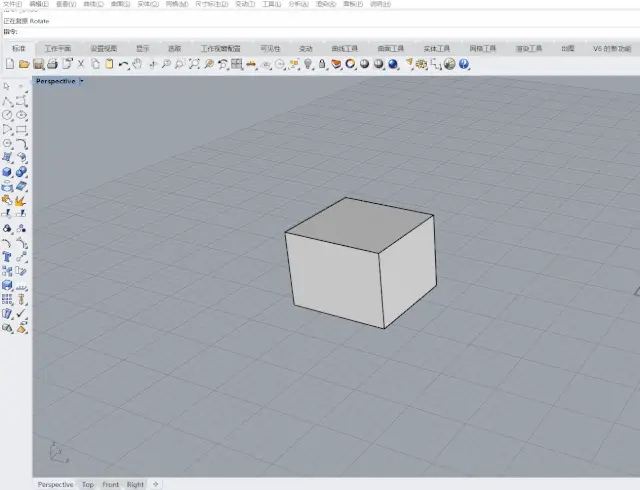
Task: Select the Text object T tool
Action: 7,257
